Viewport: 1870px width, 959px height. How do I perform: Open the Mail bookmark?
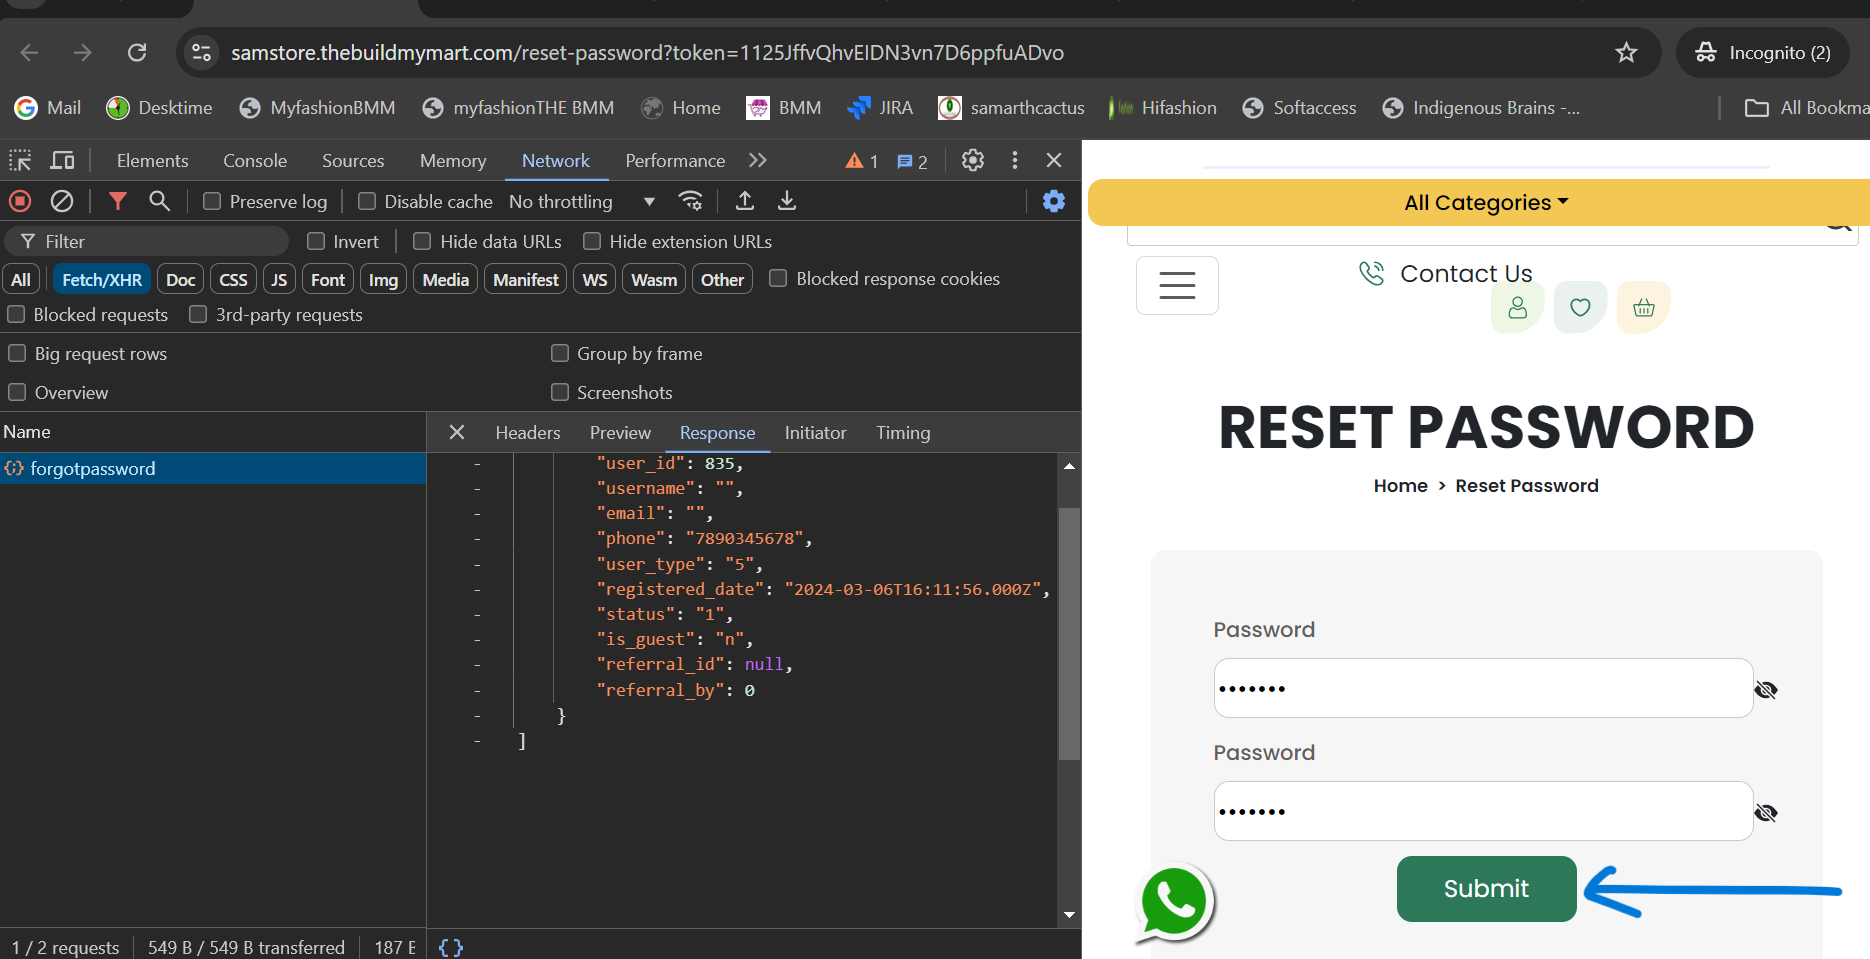pos(48,108)
